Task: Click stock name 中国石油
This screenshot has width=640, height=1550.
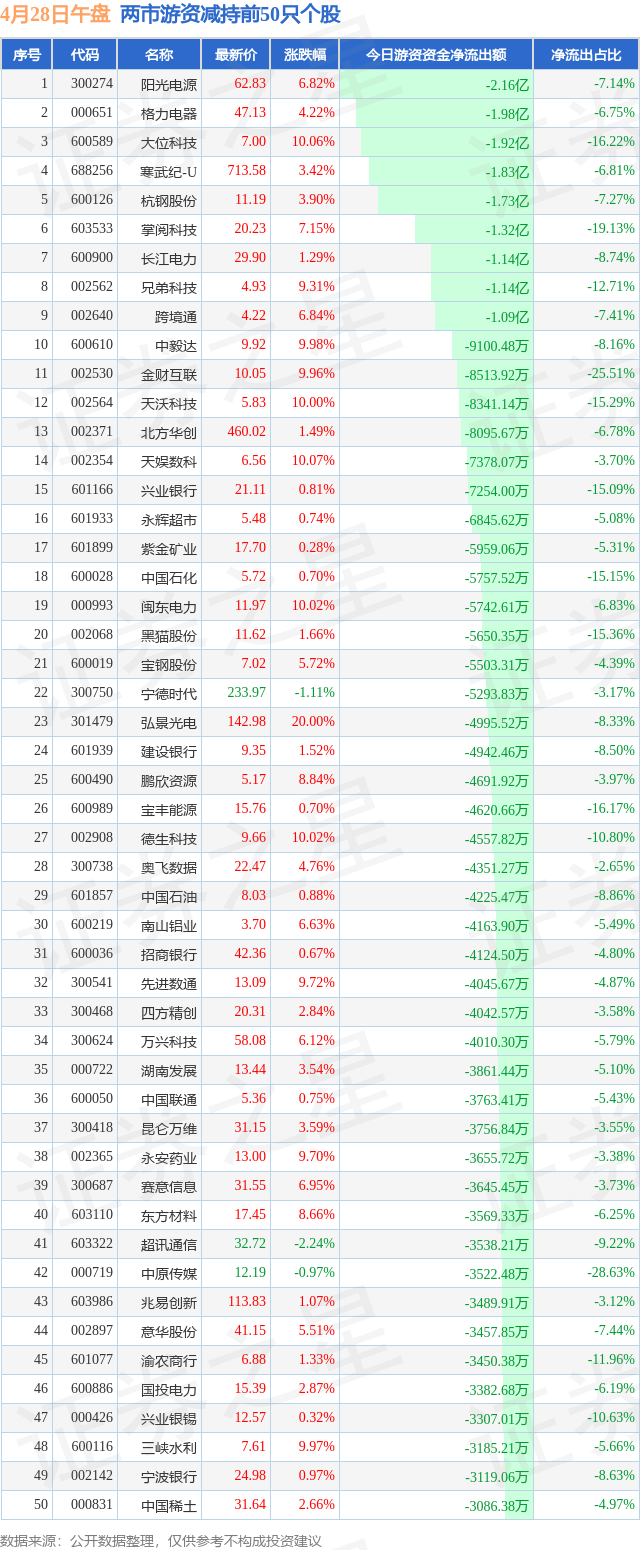Action: [169, 896]
